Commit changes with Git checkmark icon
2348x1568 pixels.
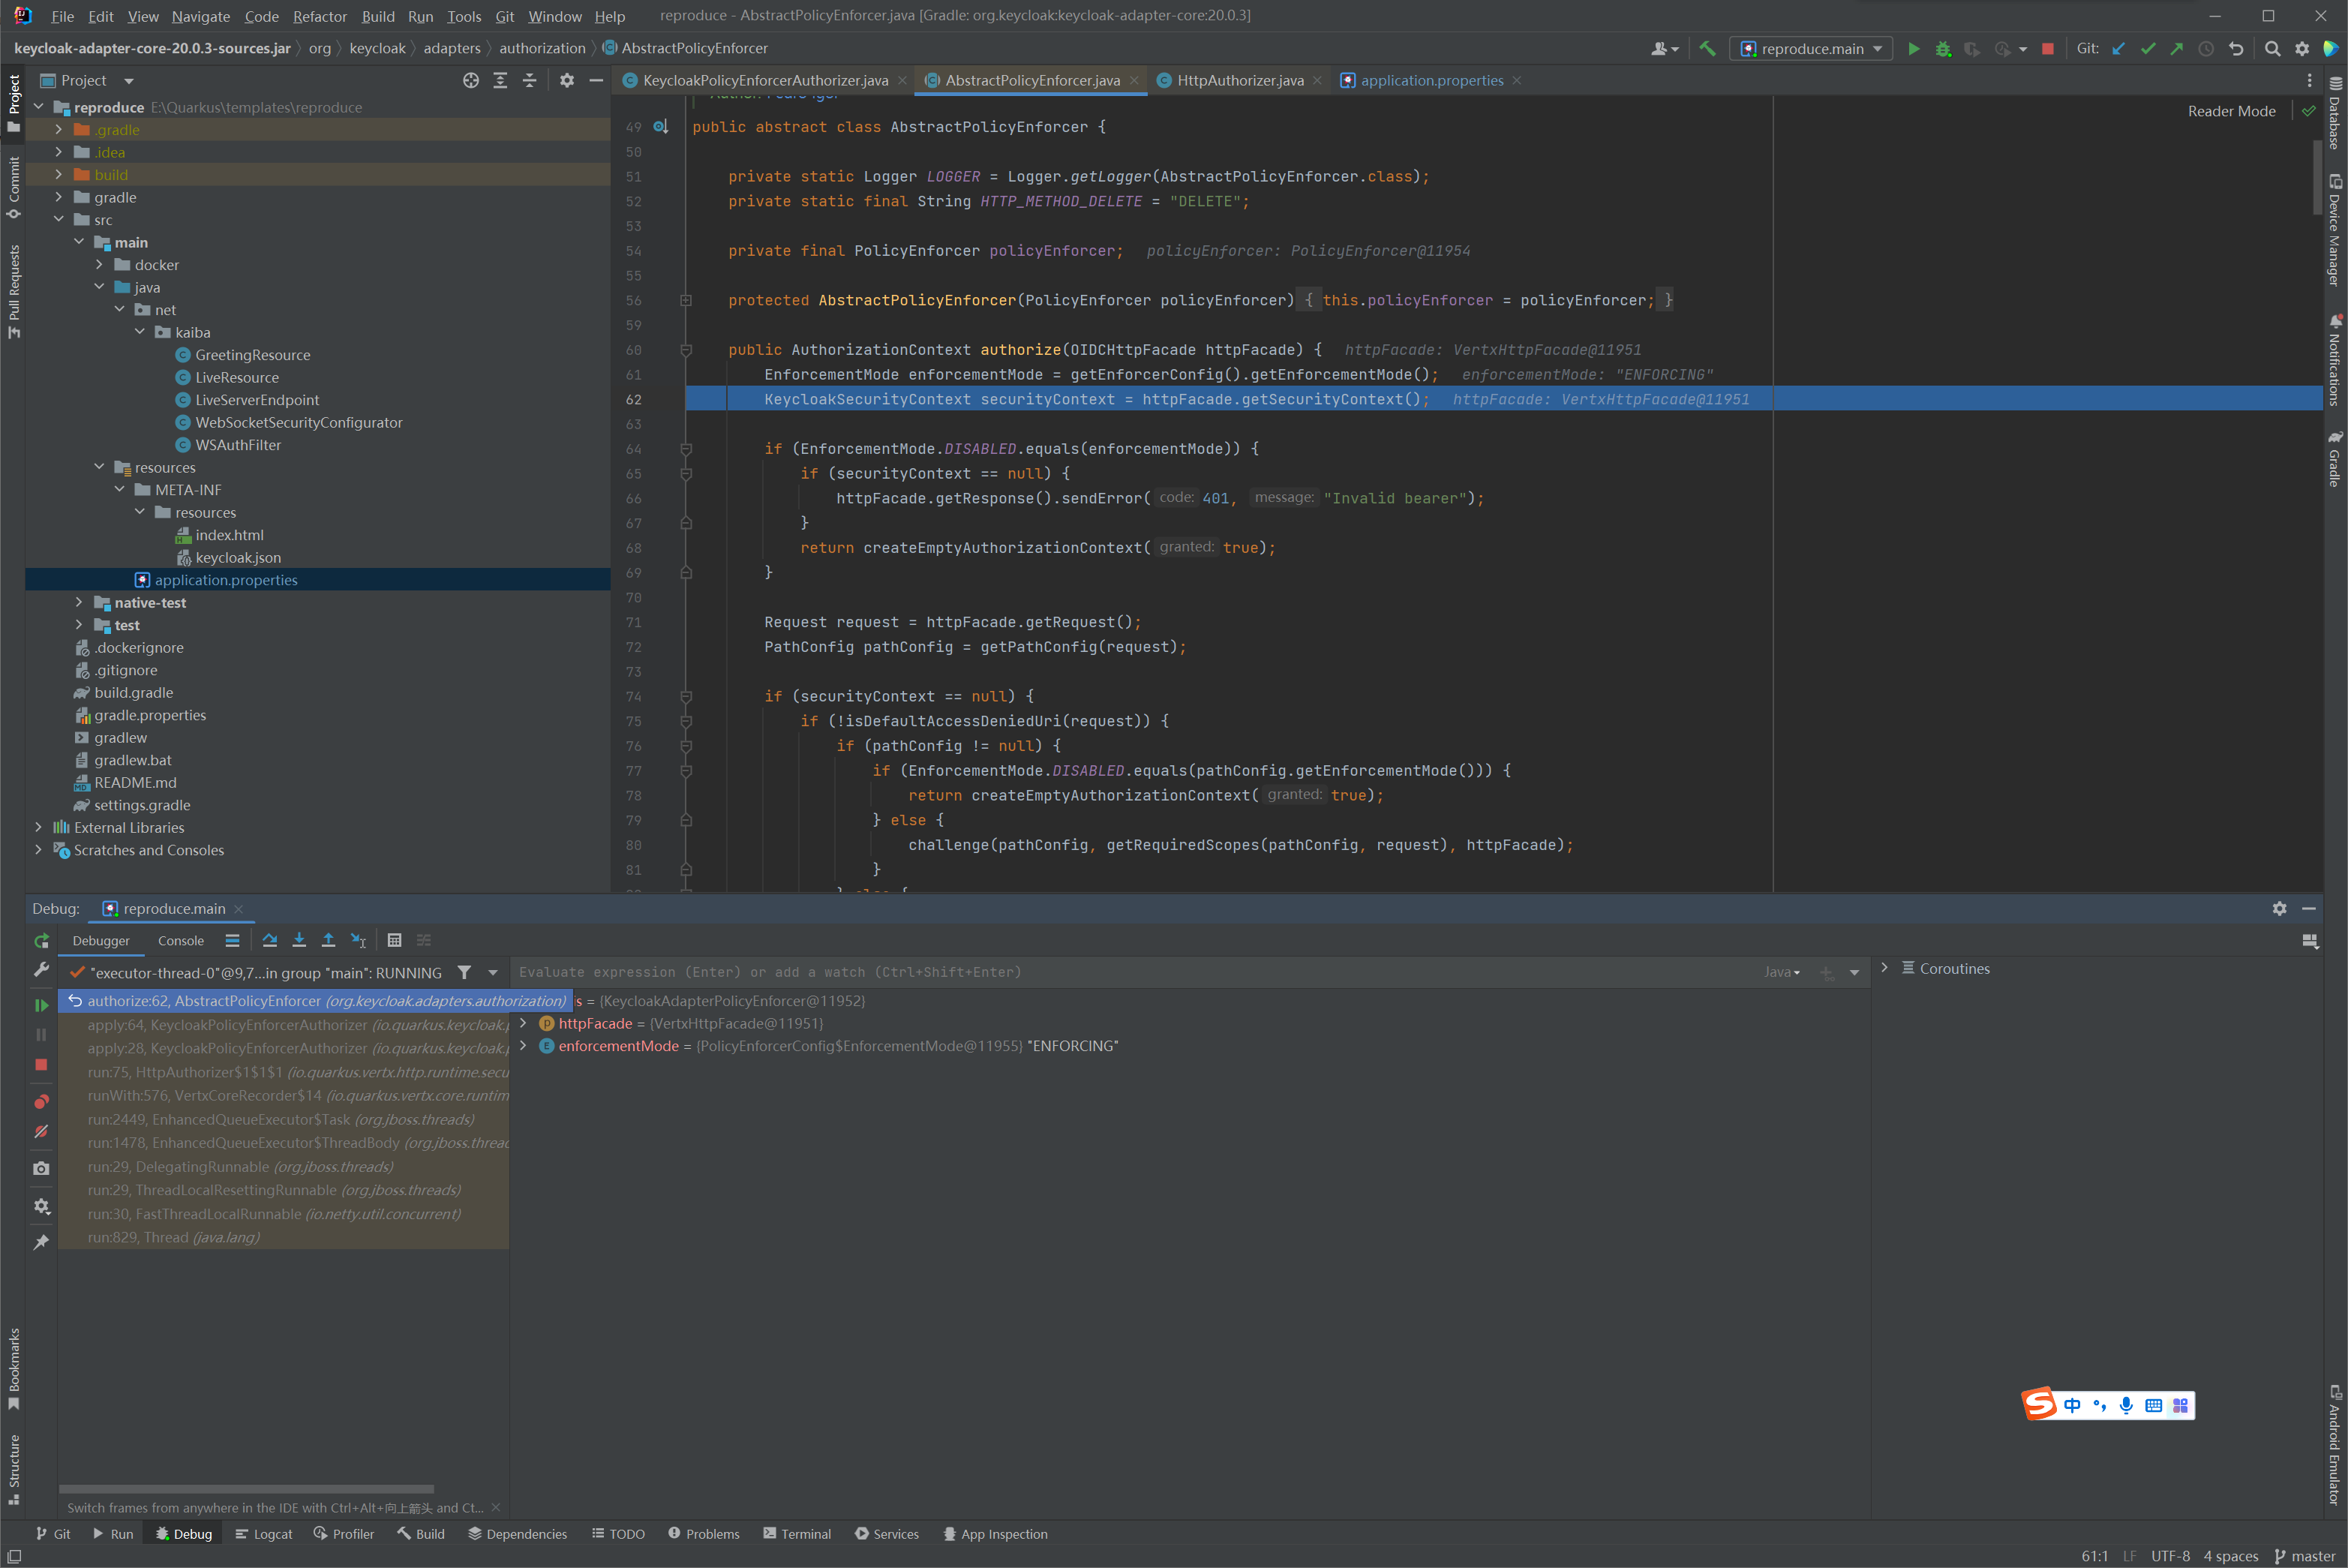(2148, 48)
